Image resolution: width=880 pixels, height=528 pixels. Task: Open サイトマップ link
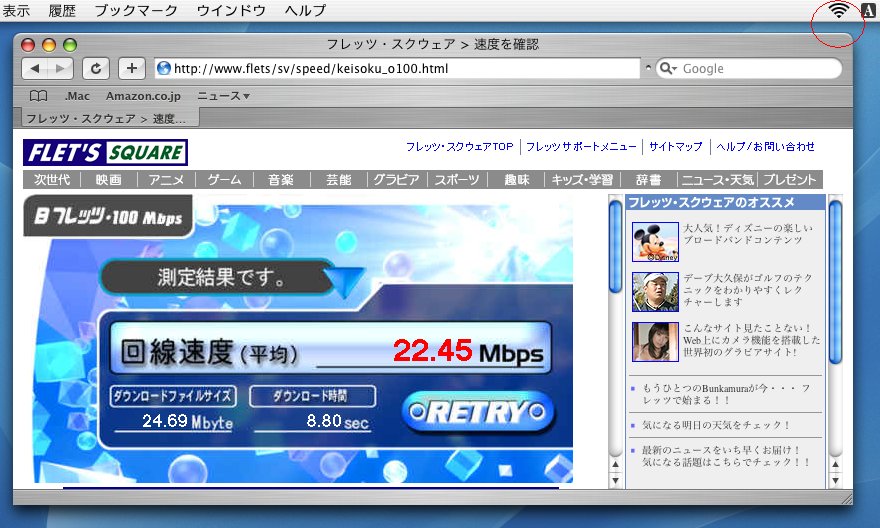click(x=676, y=146)
